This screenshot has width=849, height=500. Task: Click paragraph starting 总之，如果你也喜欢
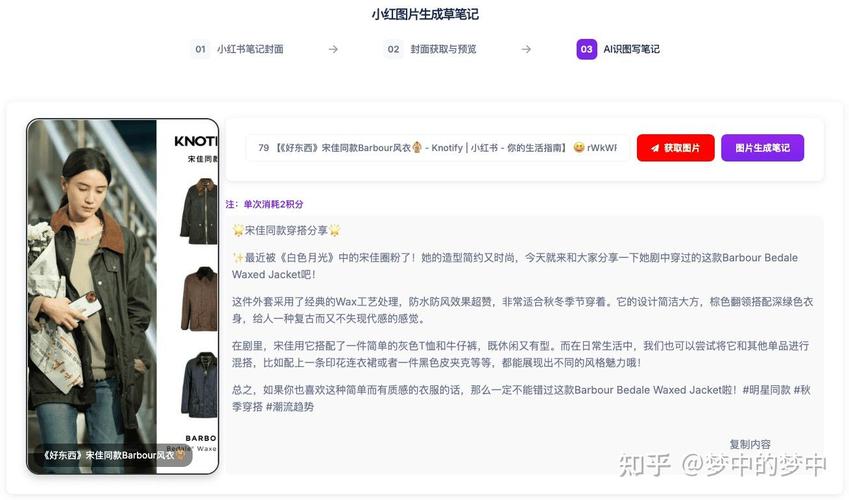click(x=521, y=398)
